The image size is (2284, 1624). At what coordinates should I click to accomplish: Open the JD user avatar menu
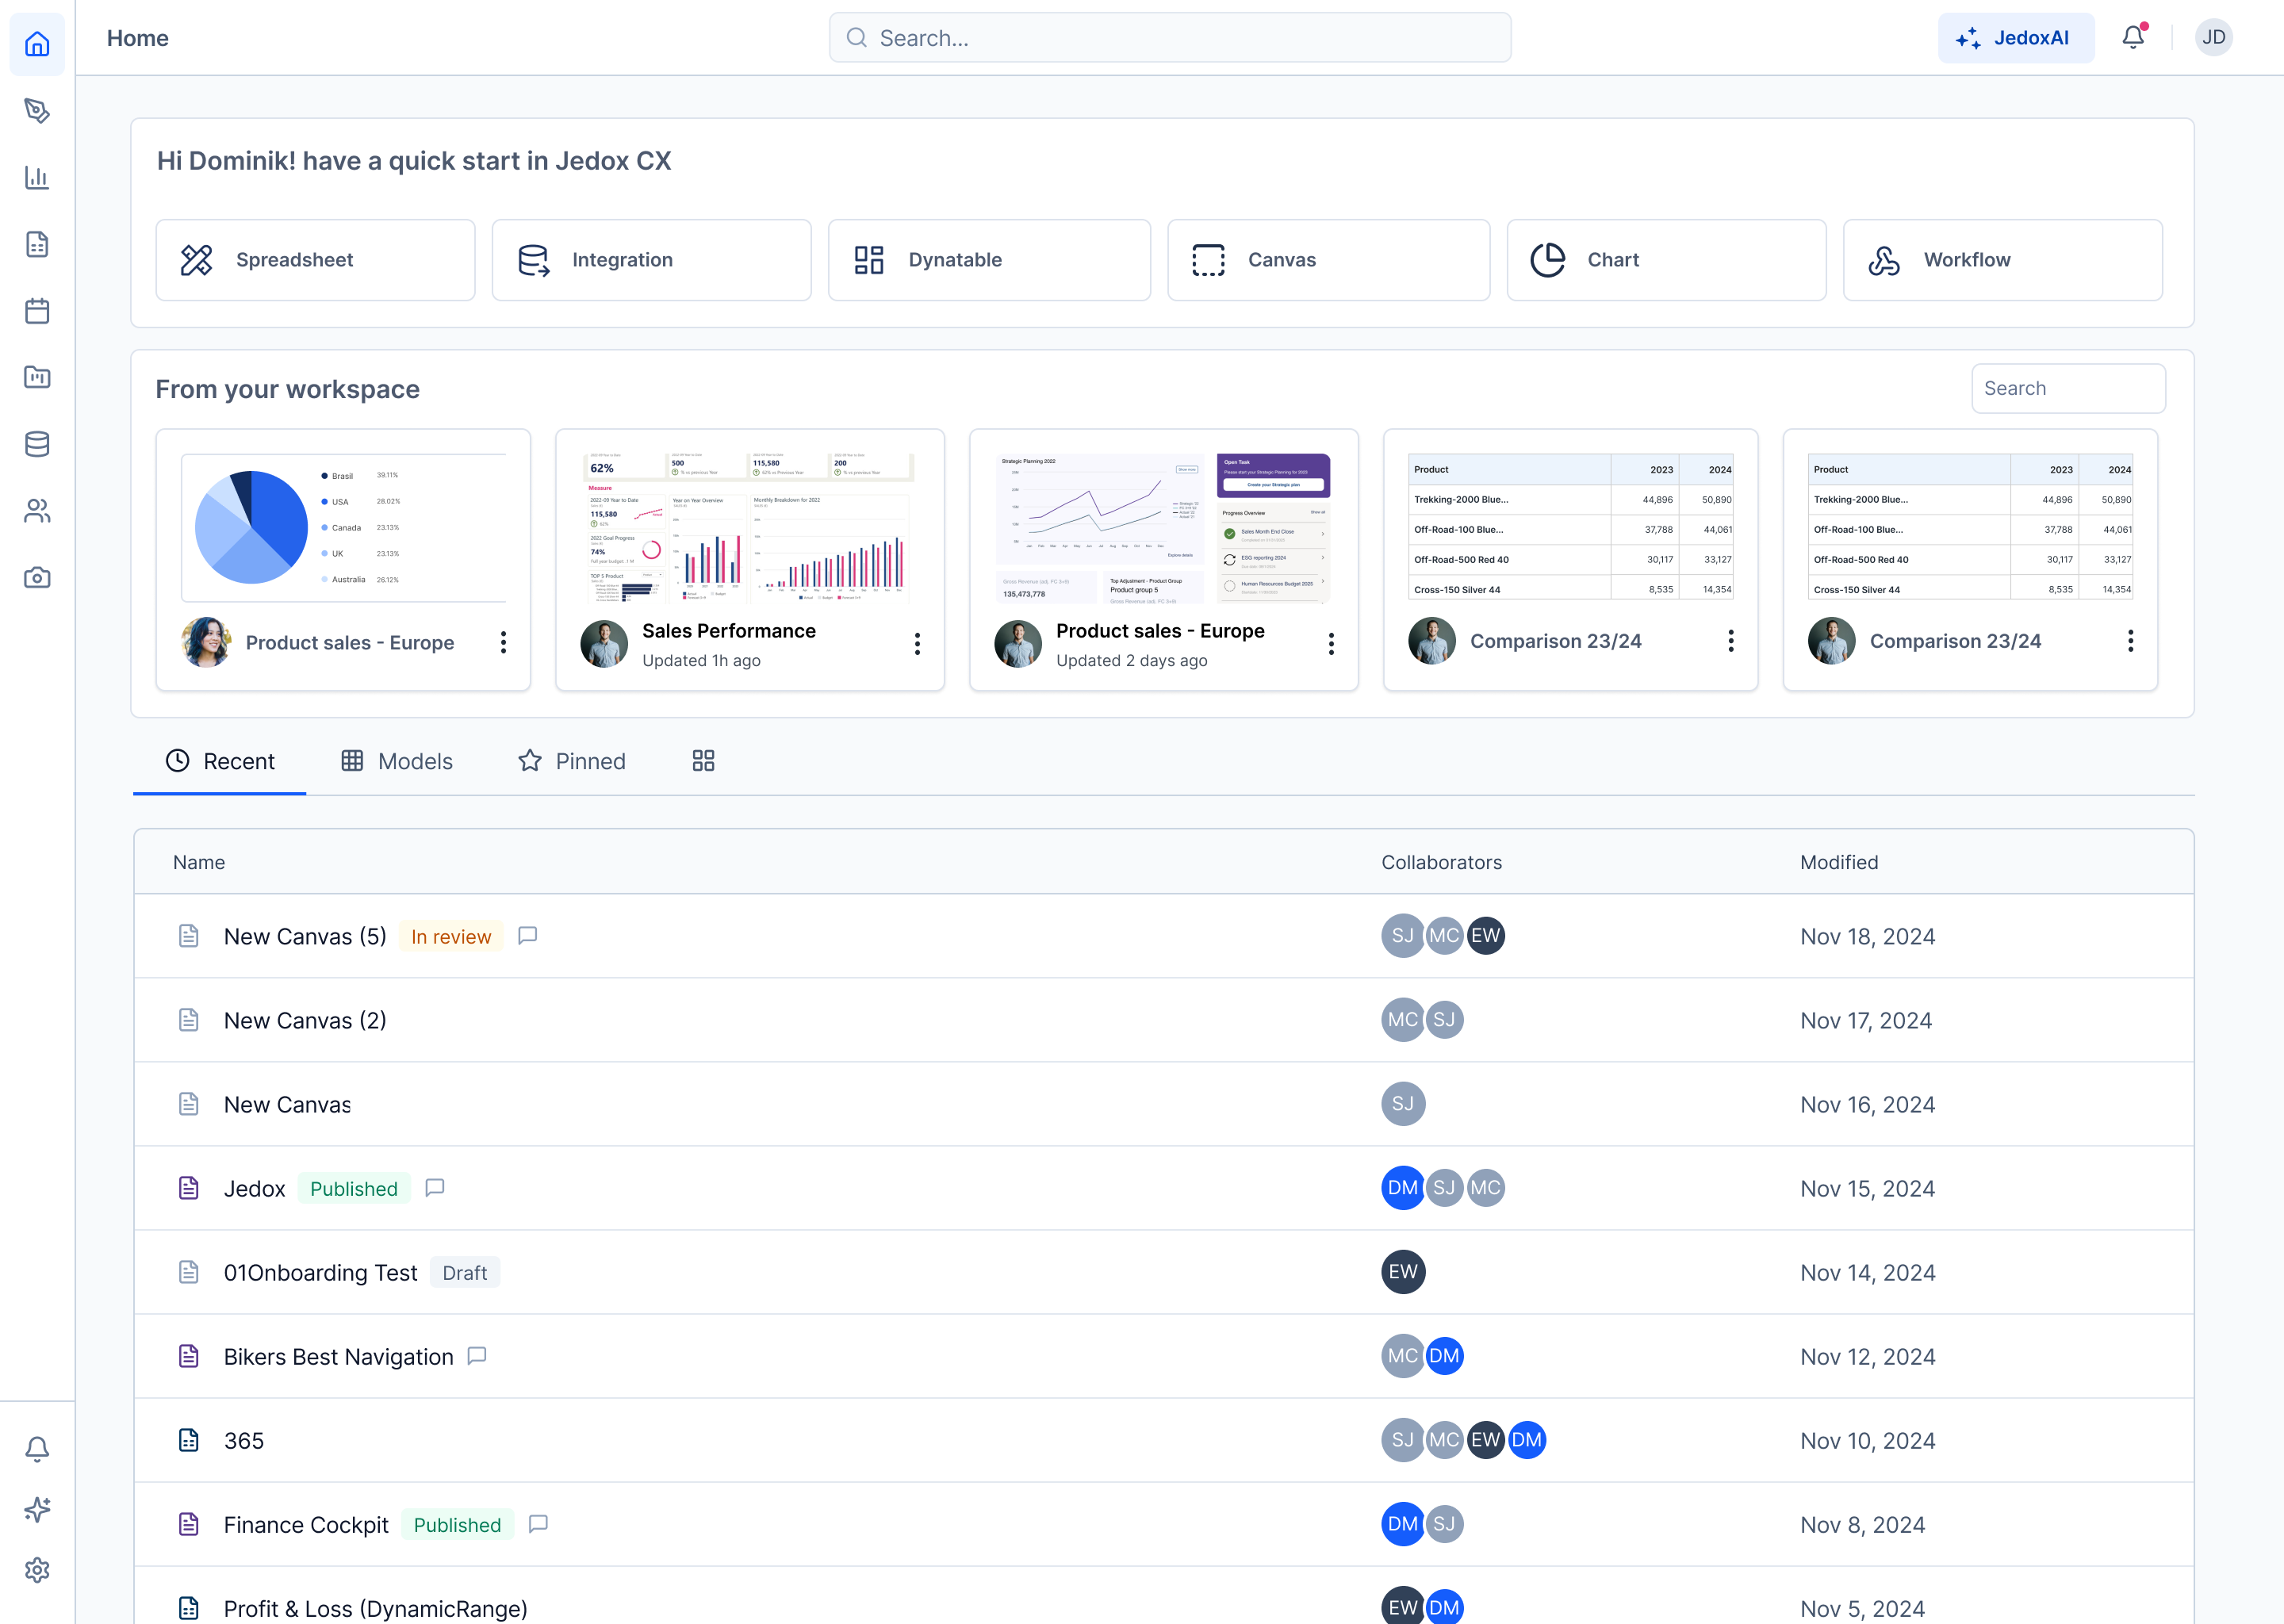pos(2214,37)
